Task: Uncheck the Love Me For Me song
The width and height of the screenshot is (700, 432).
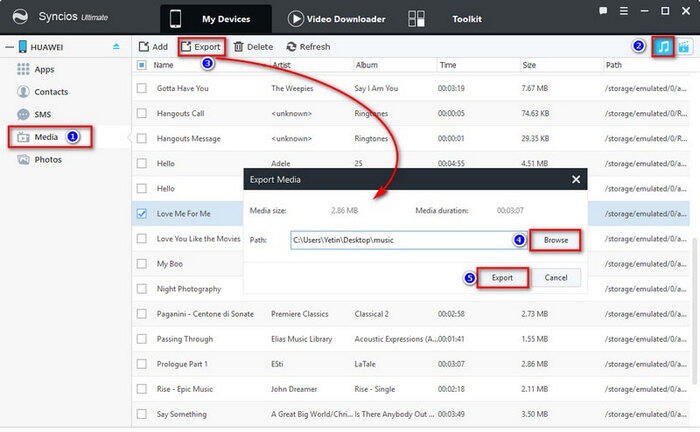Action: [142, 213]
